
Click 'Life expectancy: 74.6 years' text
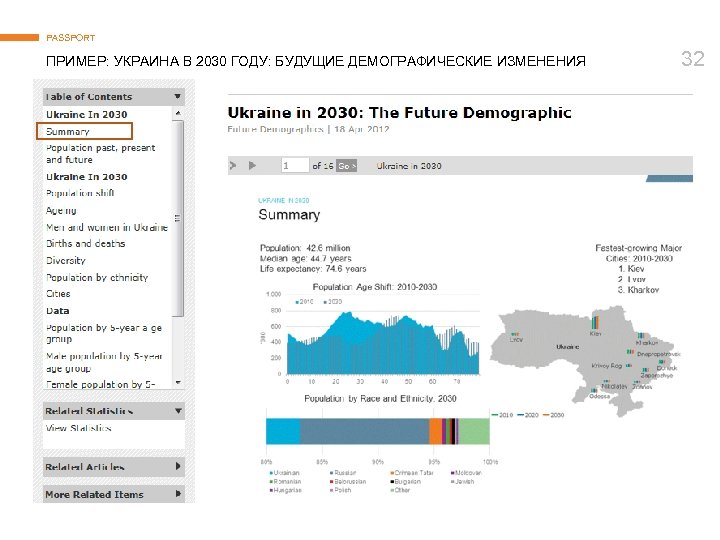(313, 269)
